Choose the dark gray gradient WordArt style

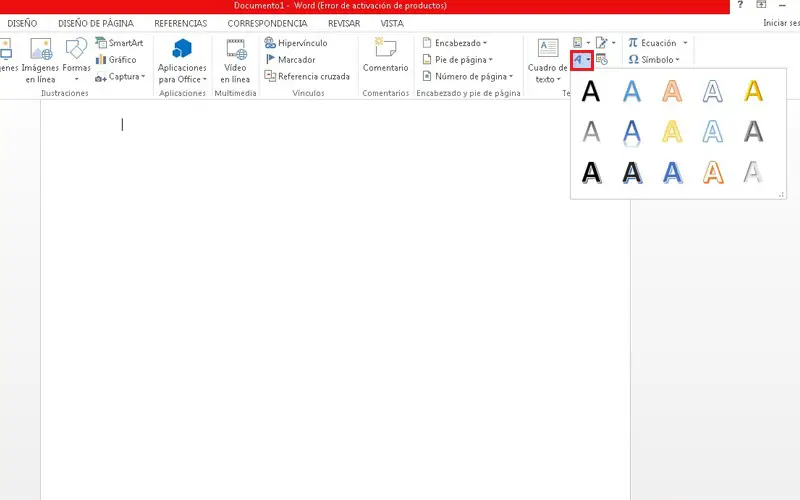754,132
